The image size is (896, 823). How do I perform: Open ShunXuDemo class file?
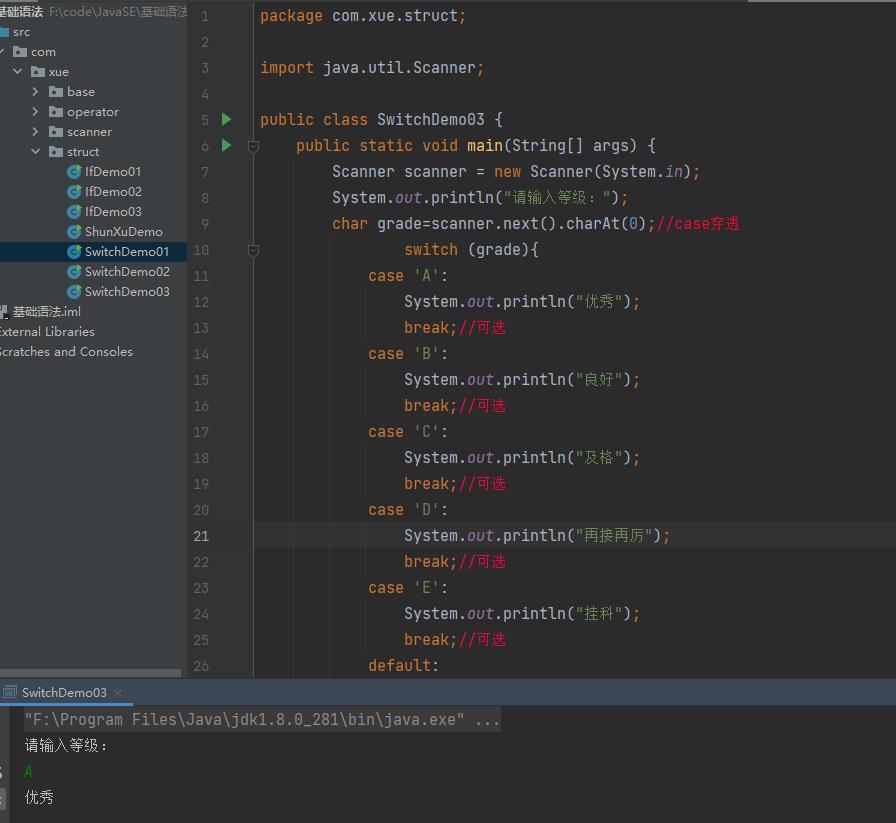[123, 231]
